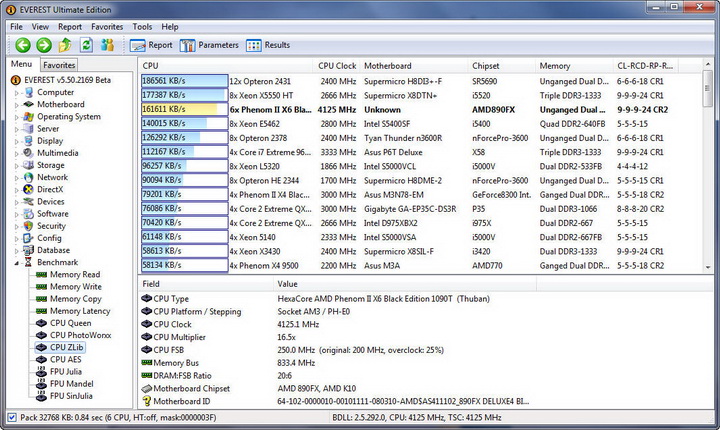The image size is (720, 430).
Task: Switch to the Menu tab in sidebar
Action: 22,64
